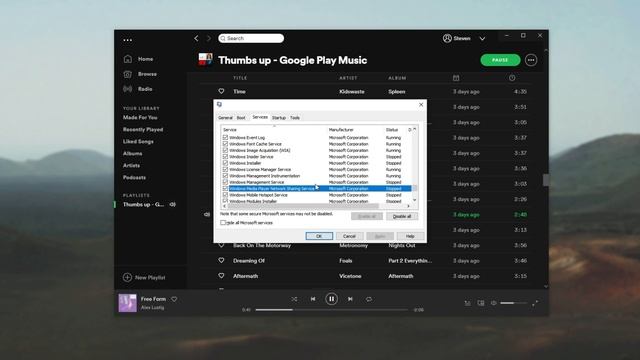Click OK in the configuration dialog

tap(319, 236)
